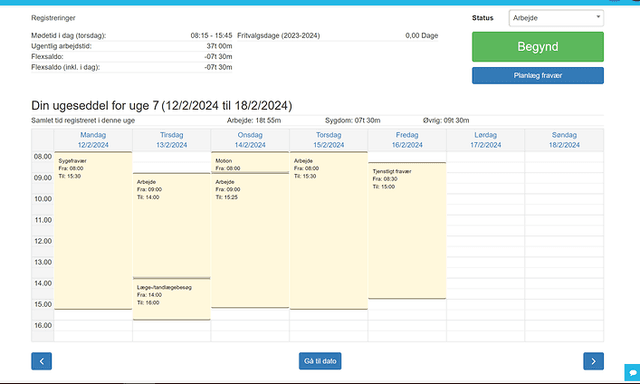The width and height of the screenshot is (640, 384).
Task: Select the Motion entry on Wednesday
Action: (x=250, y=162)
